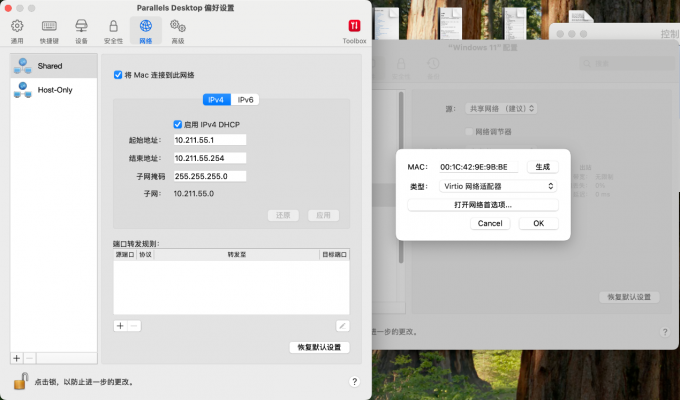Click 打开网络首选项... button

(483, 205)
